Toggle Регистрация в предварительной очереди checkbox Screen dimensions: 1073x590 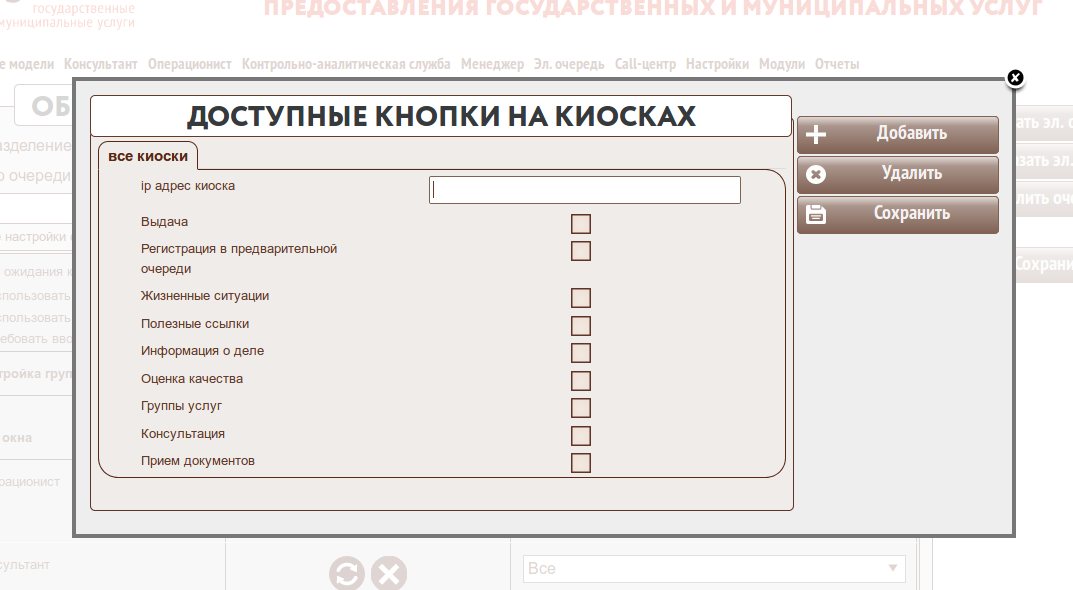(581, 251)
